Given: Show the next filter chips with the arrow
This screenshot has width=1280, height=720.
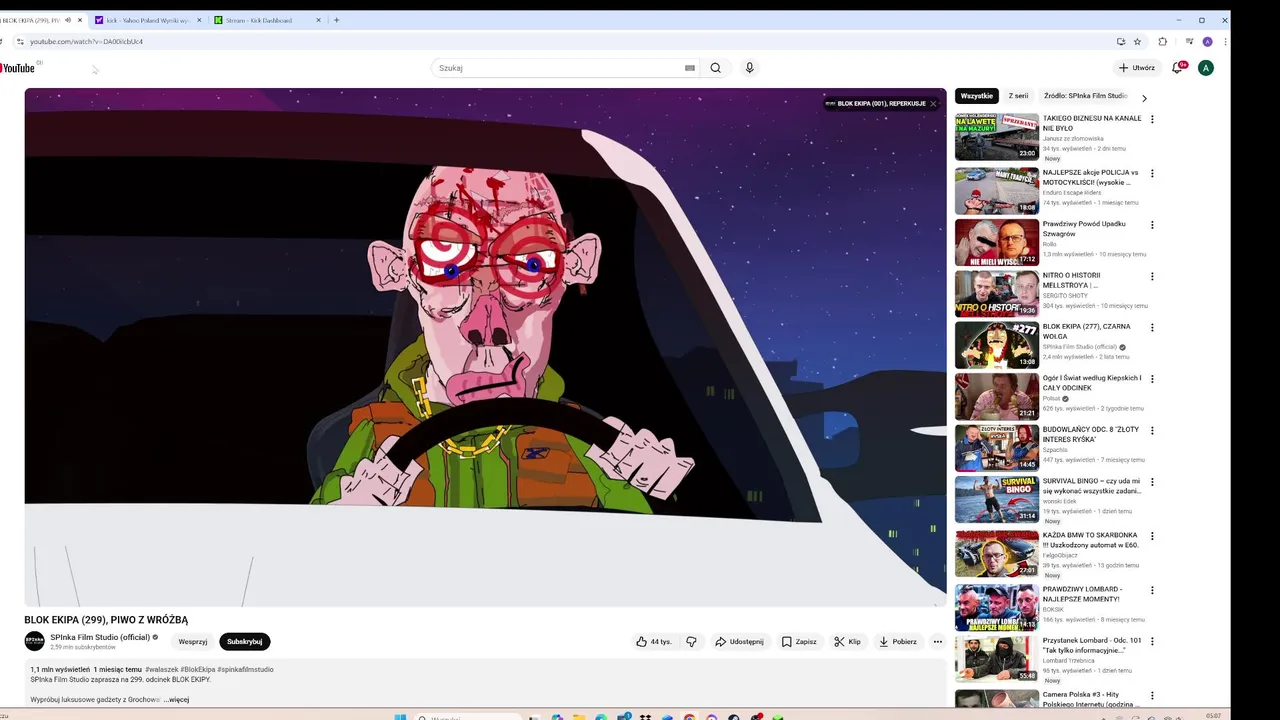Looking at the screenshot, I should 1144,98.
